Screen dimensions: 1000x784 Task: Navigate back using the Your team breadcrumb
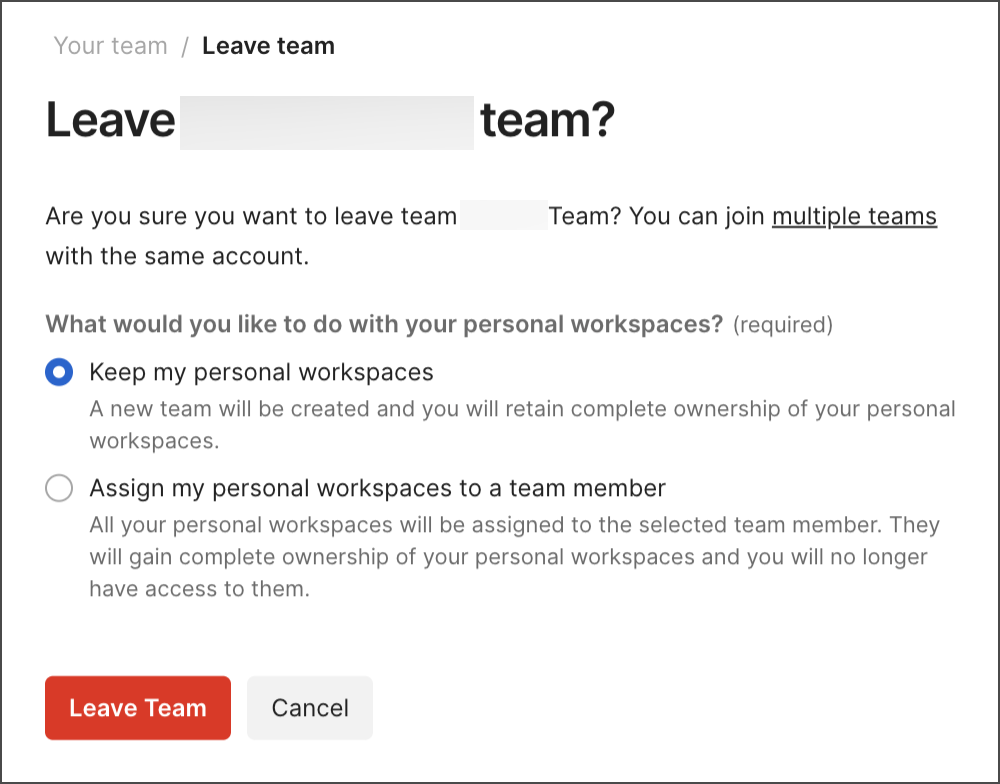coord(110,45)
